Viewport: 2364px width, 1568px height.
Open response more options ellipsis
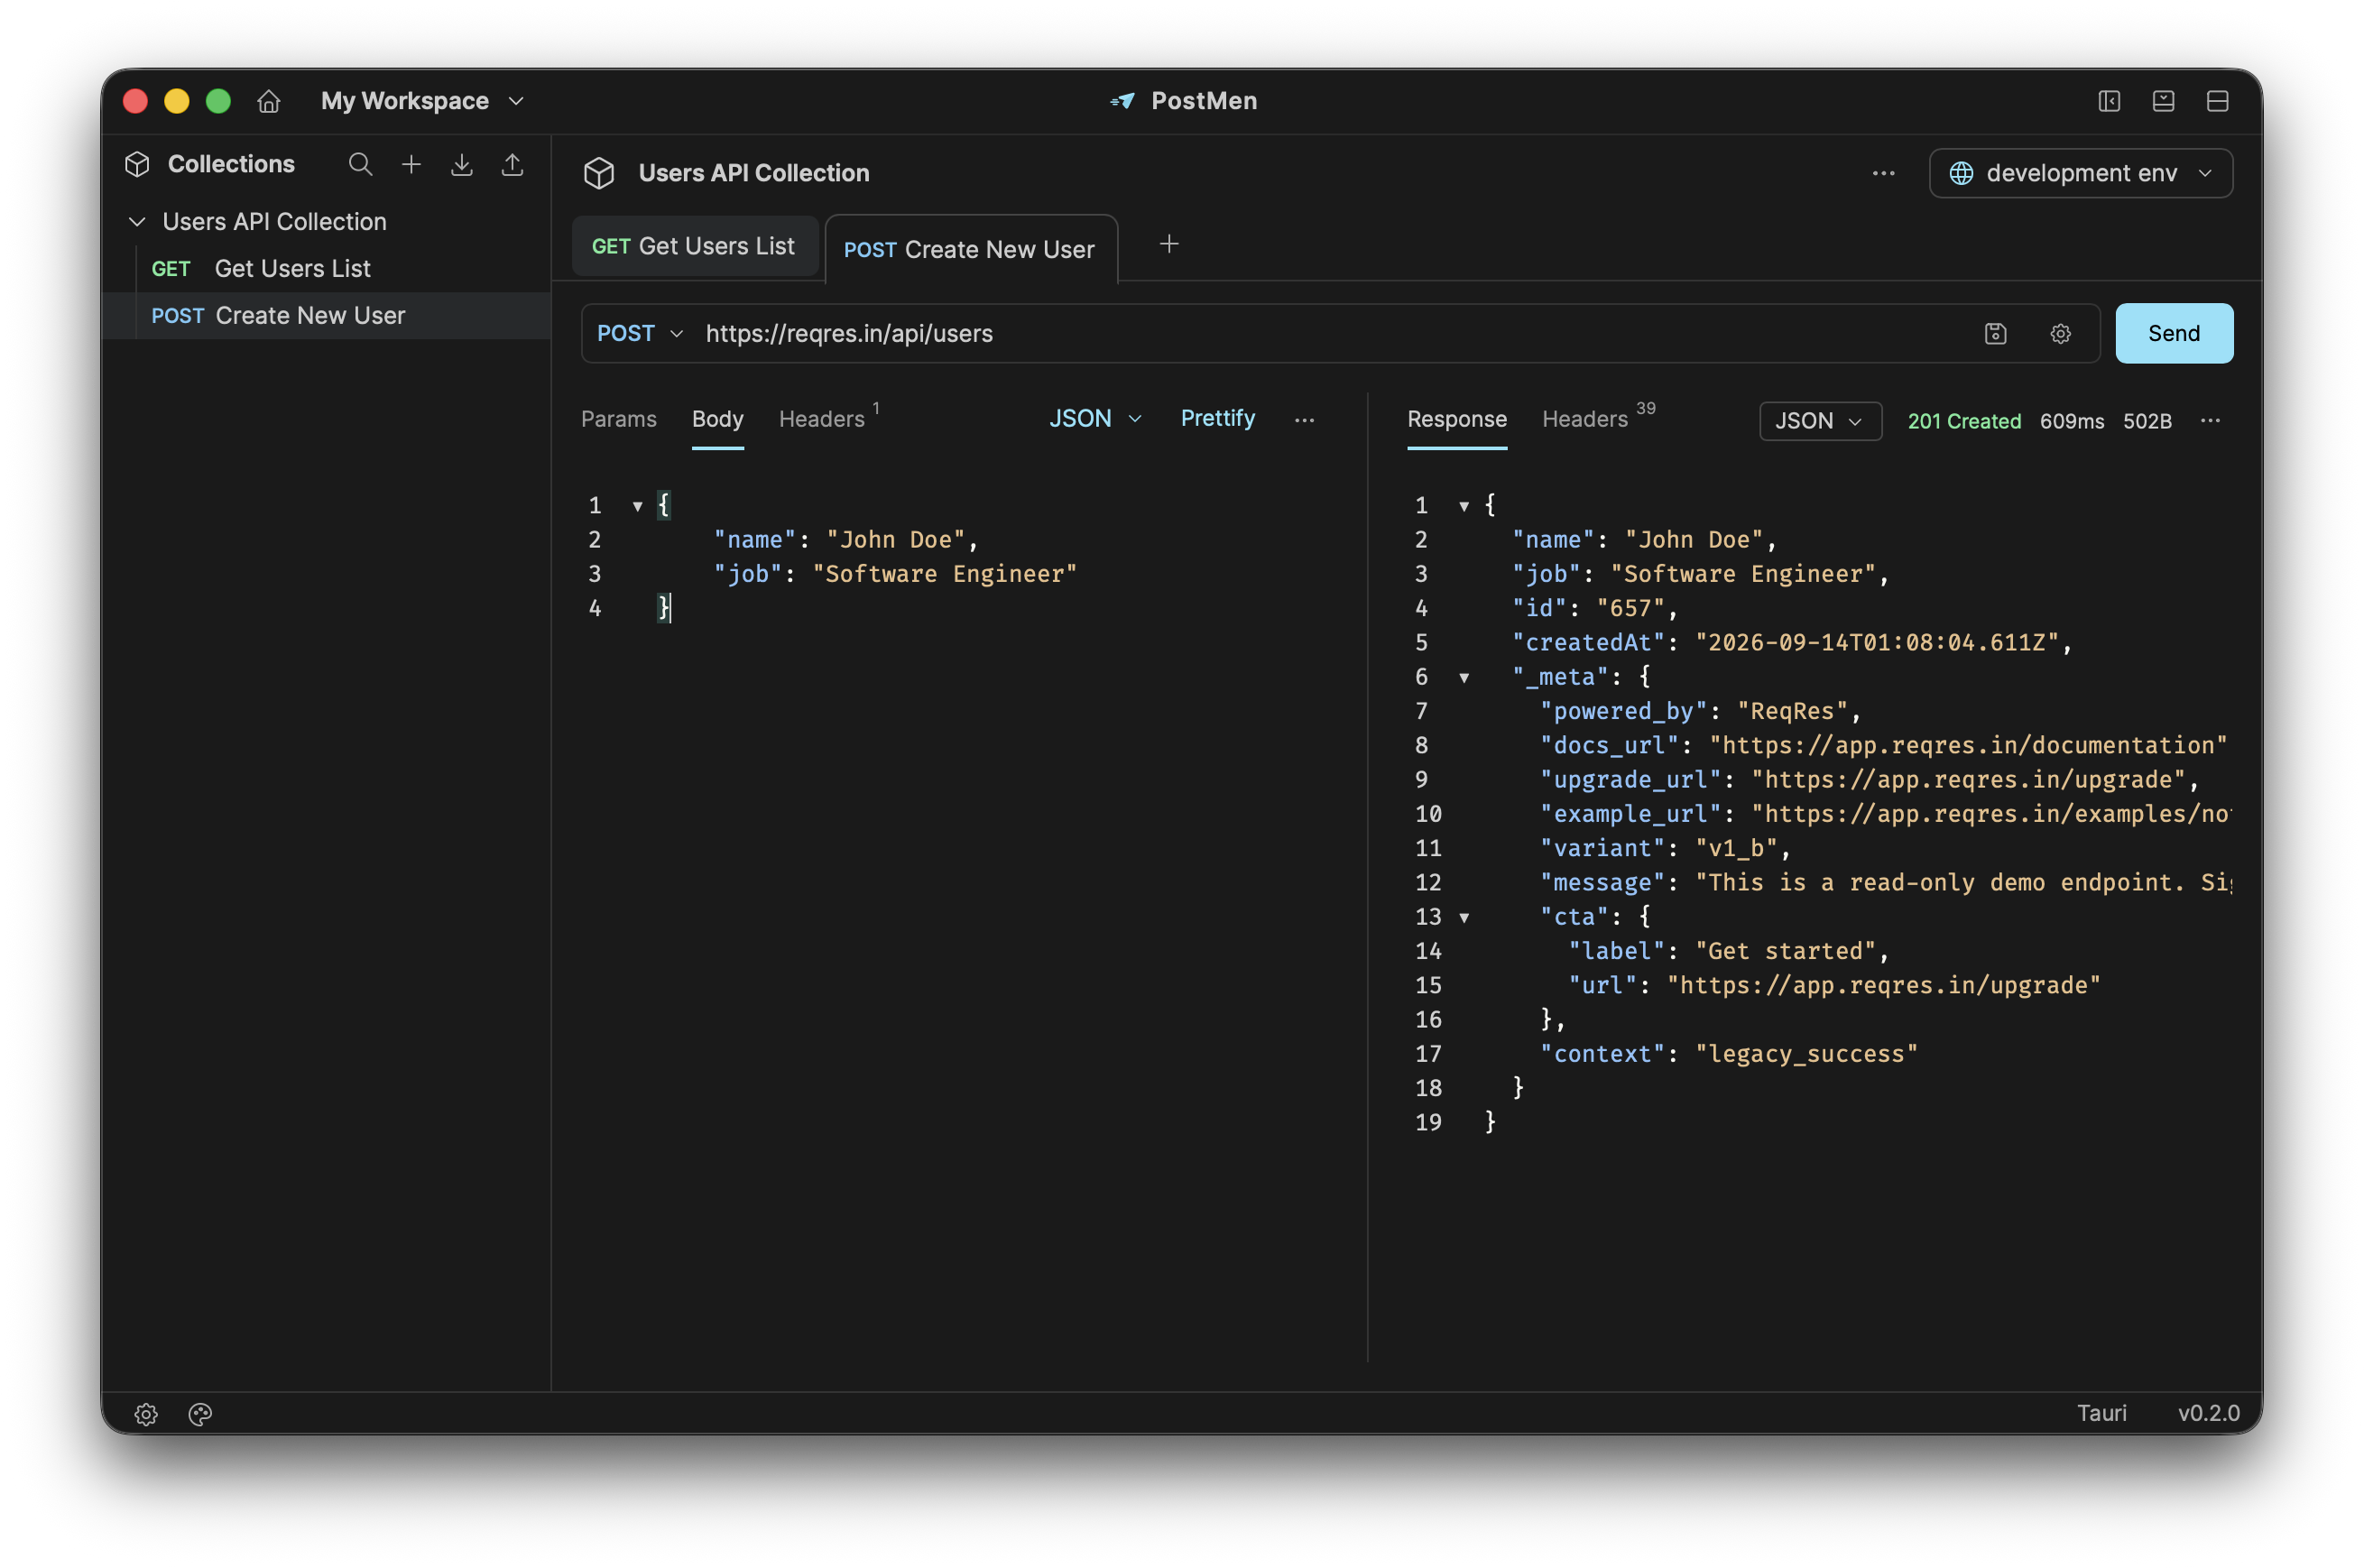(x=2210, y=420)
